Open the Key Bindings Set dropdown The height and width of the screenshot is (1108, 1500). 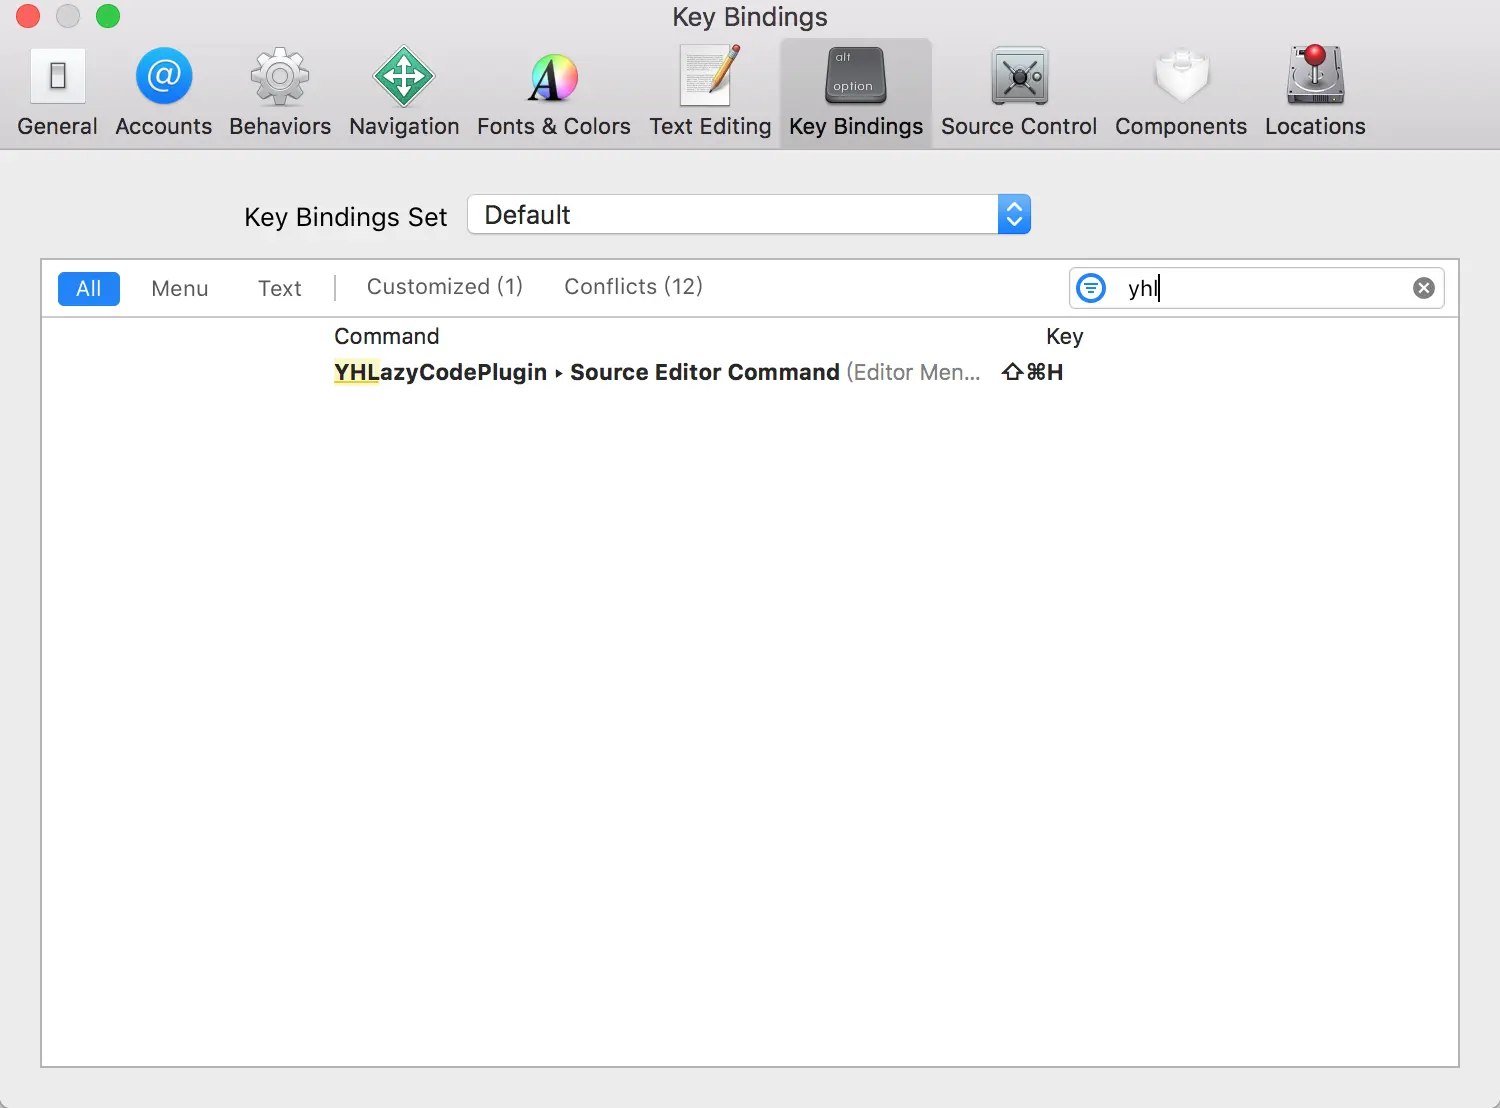(x=749, y=215)
